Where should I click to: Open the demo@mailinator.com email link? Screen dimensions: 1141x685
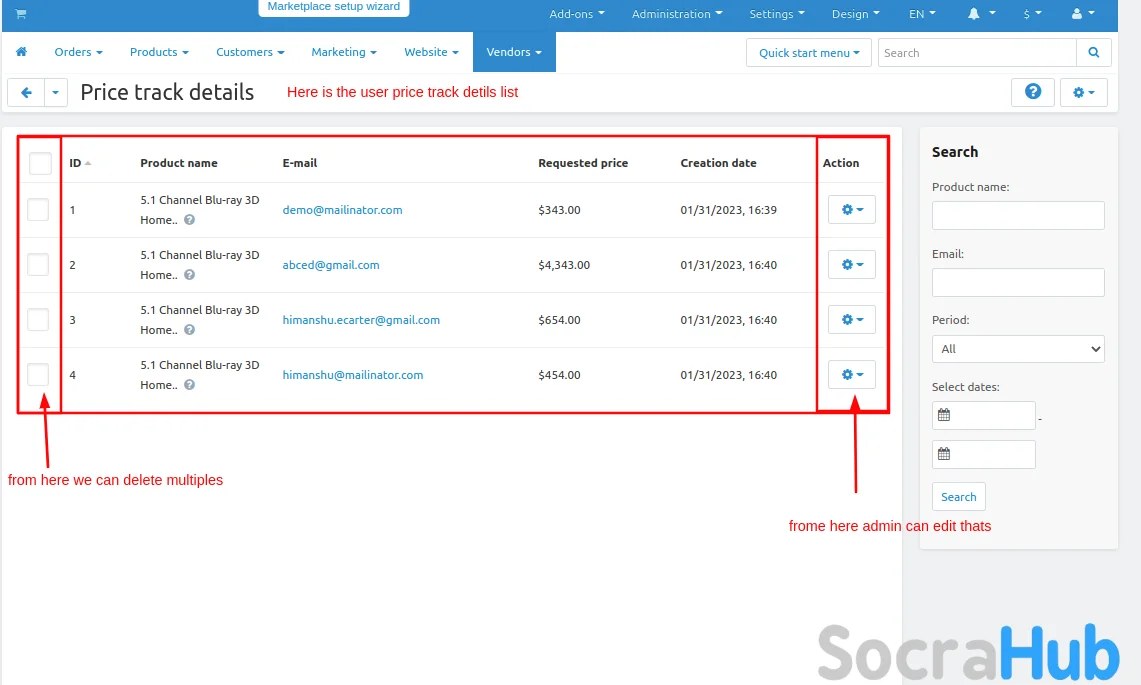pos(342,210)
